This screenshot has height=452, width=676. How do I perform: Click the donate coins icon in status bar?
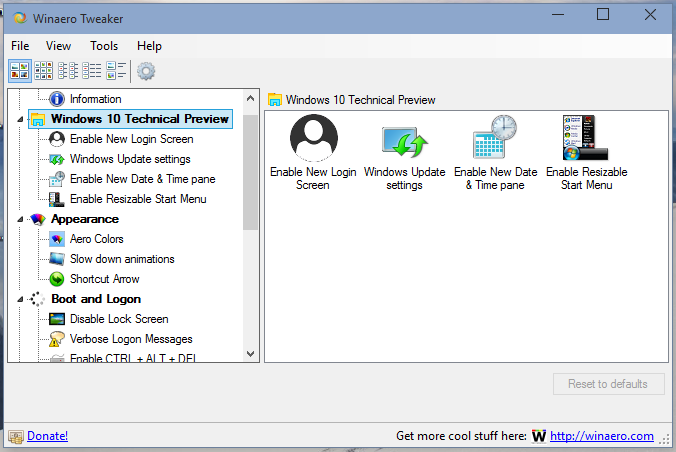[x=16, y=437]
